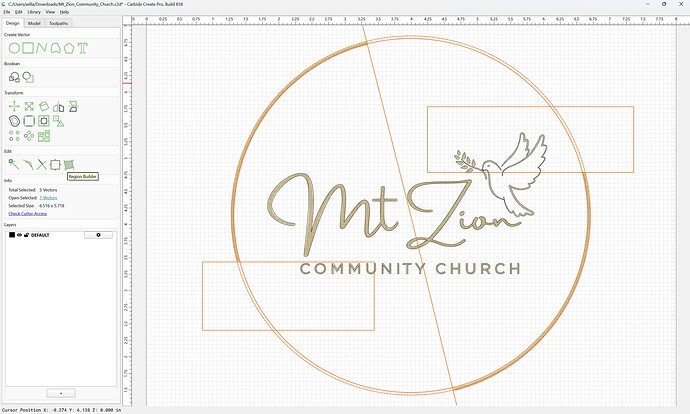690x414 pixels.
Task: Click the Mirror horizontal transform icon
Action: (59, 106)
